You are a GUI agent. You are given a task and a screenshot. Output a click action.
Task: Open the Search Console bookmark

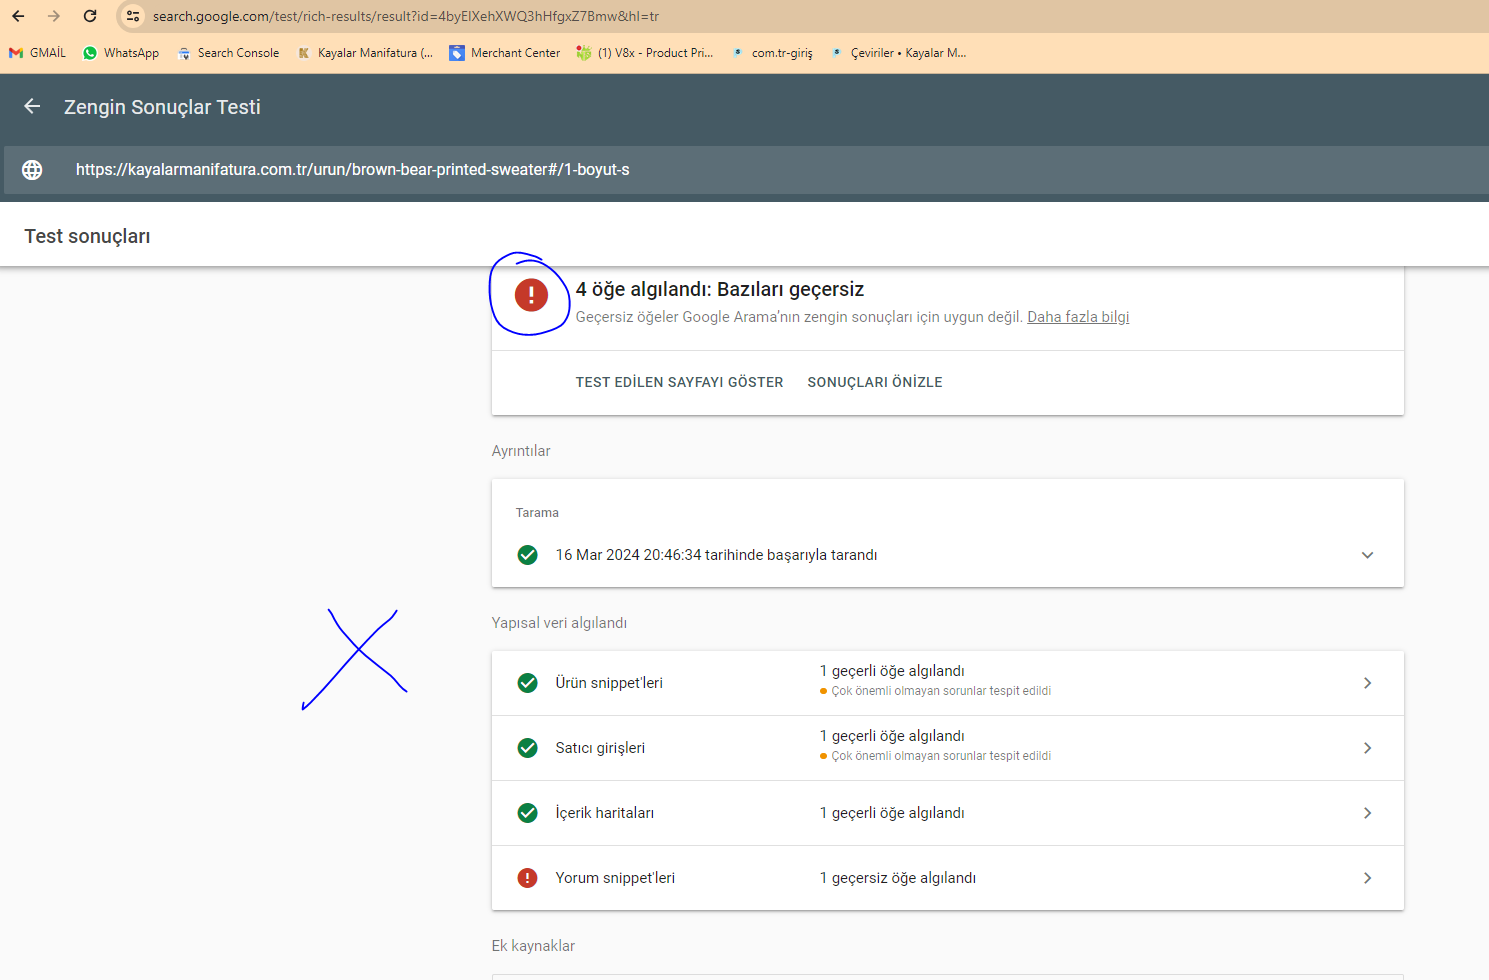pos(228,53)
